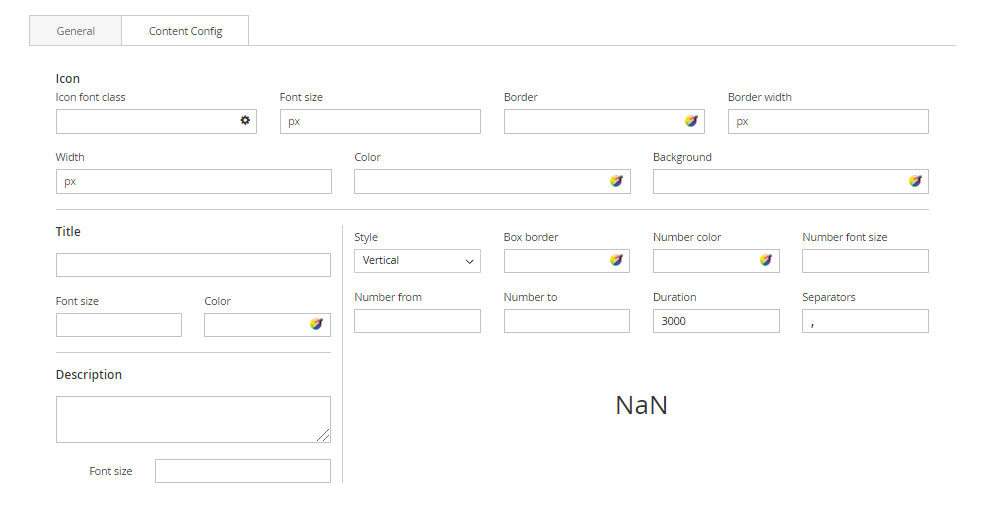This screenshot has height=522, width=1005.
Task: Expand the Style dropdown set to Vertical
Action: coord(417,261)
